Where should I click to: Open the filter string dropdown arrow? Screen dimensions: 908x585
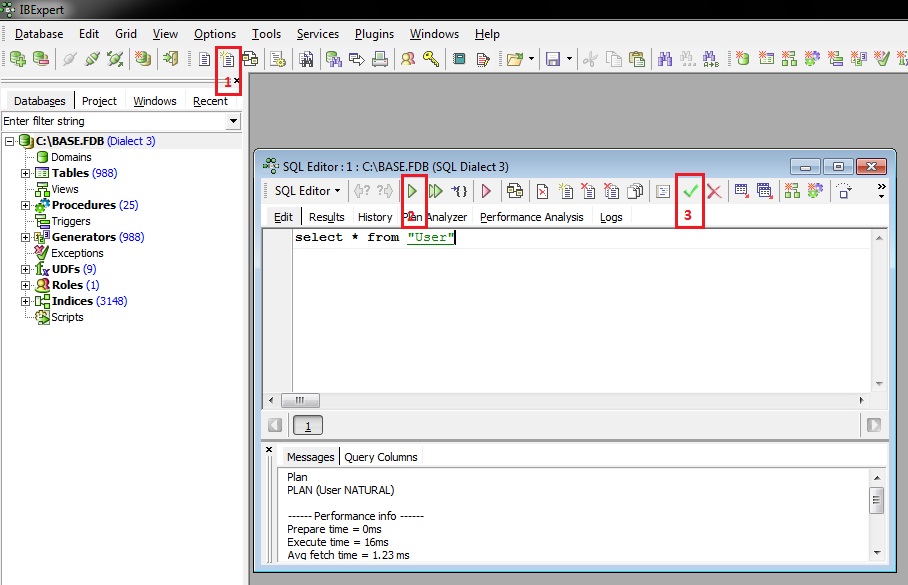pyautogui.click(x=233, y=121)
